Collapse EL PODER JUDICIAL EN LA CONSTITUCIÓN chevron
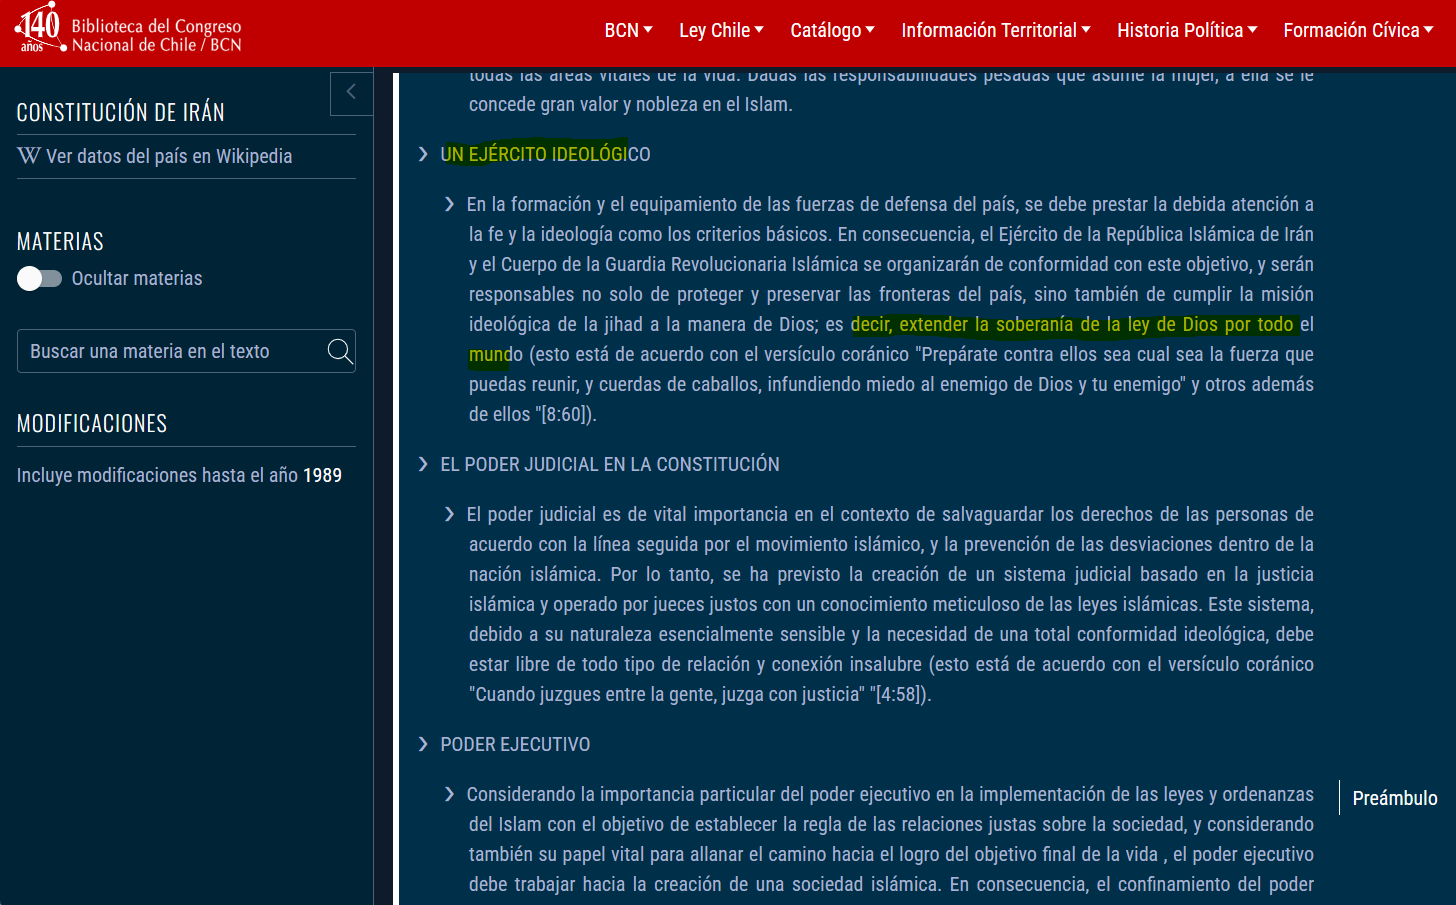1456x905 pixels. pyautogui.click(x=424, y=464)
